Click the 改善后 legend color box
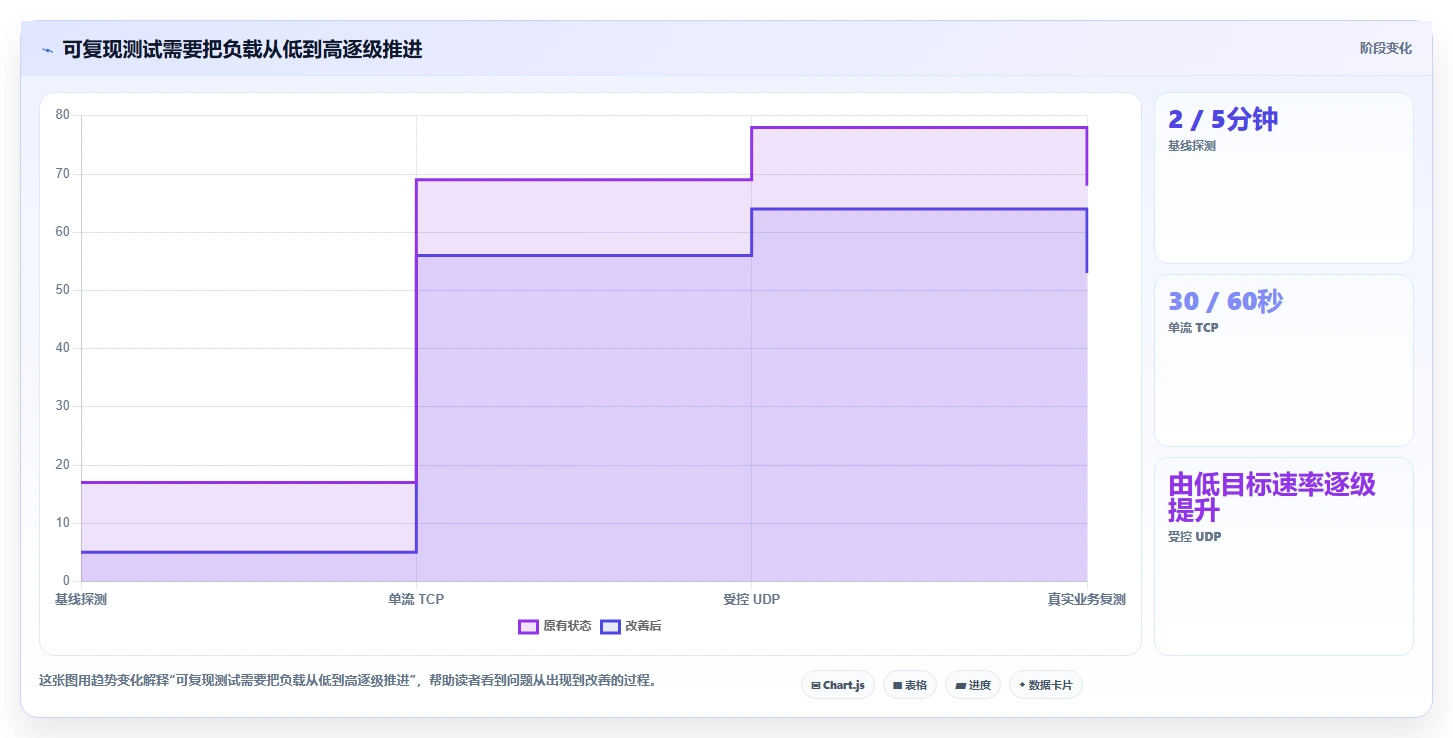 [x=610, y=627]
